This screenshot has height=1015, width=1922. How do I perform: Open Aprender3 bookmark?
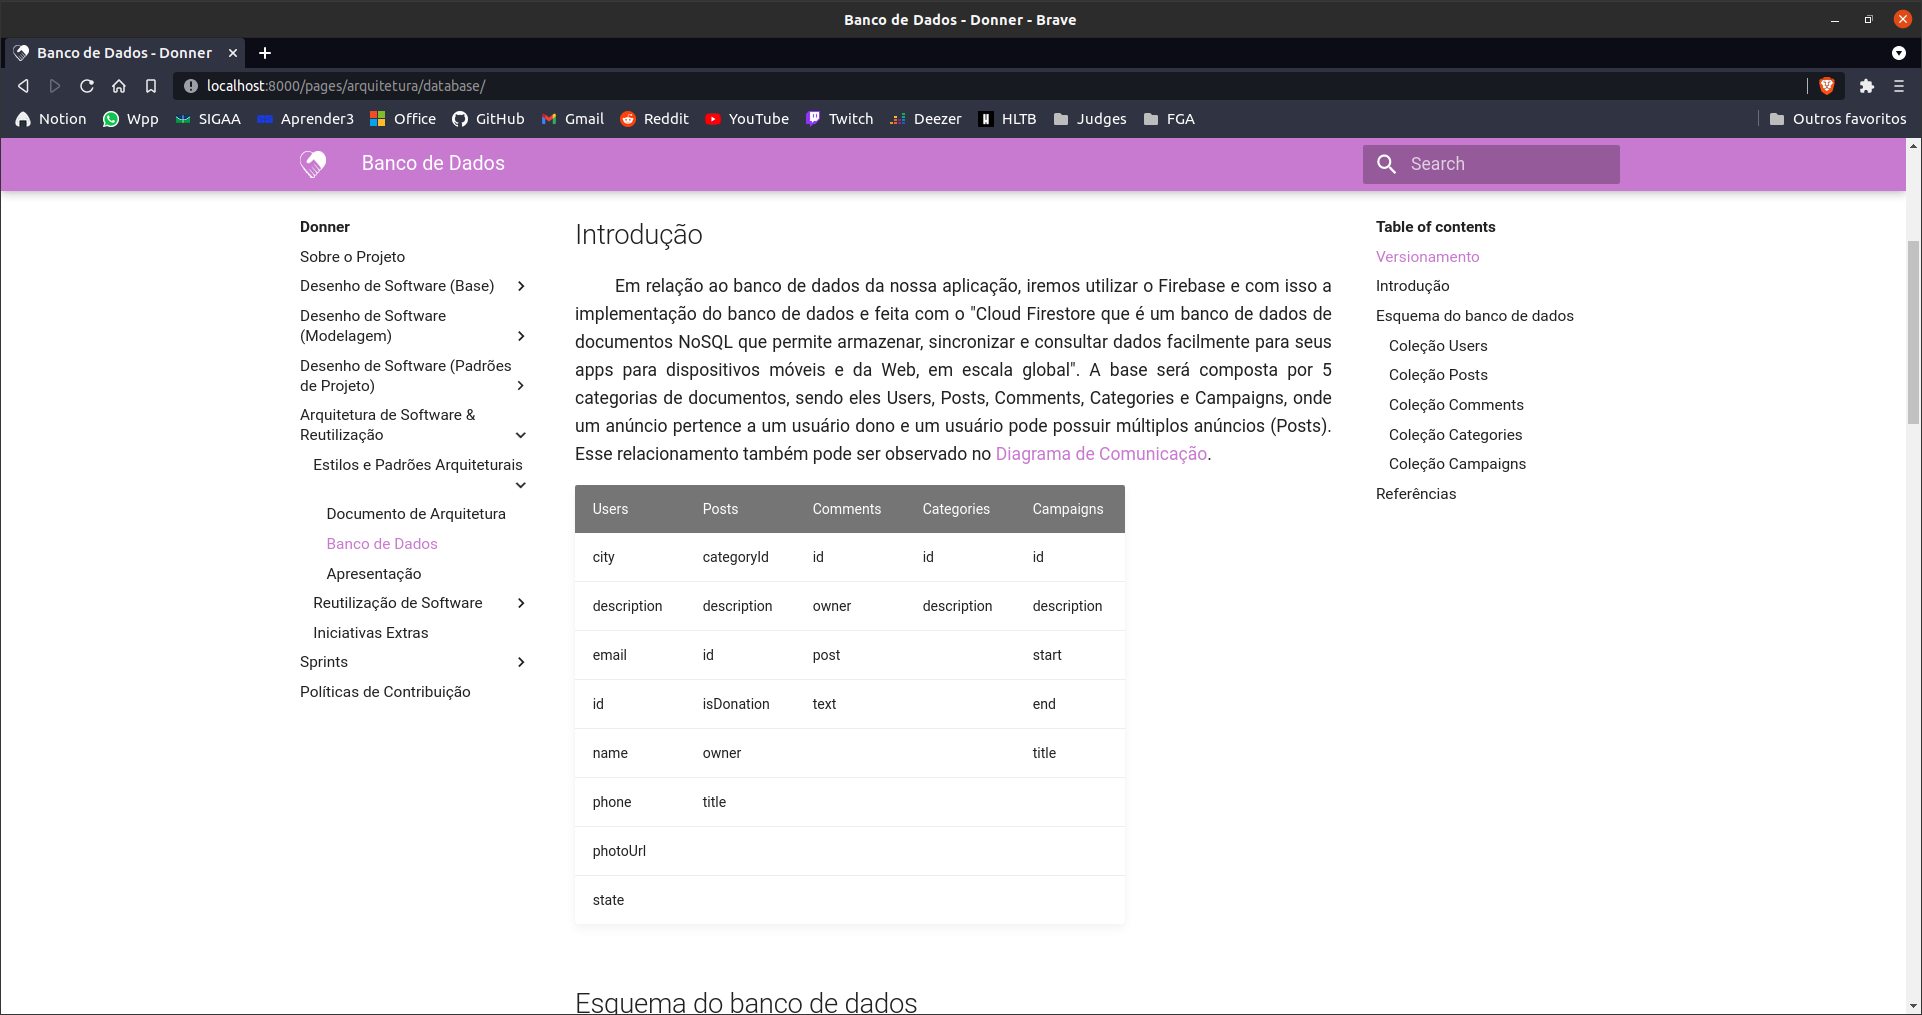pos(305,119)
